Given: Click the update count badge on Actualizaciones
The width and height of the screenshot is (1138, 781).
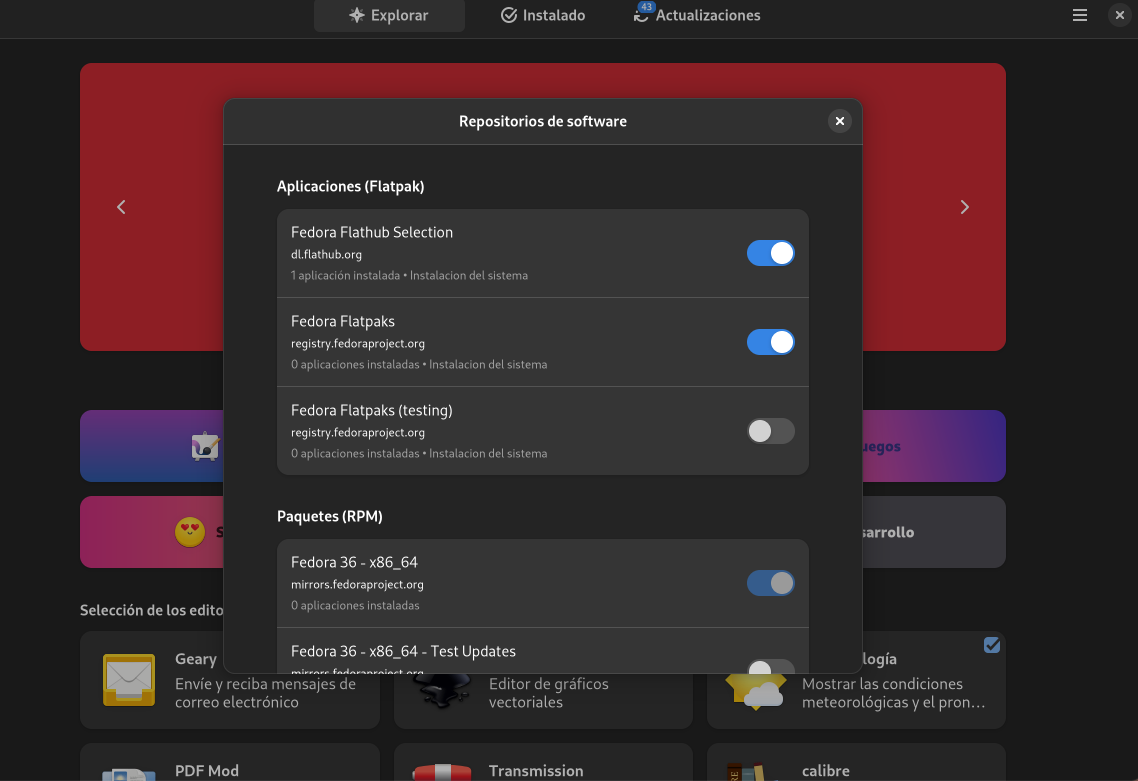Looking at the screenshot, I should [646, 7].
